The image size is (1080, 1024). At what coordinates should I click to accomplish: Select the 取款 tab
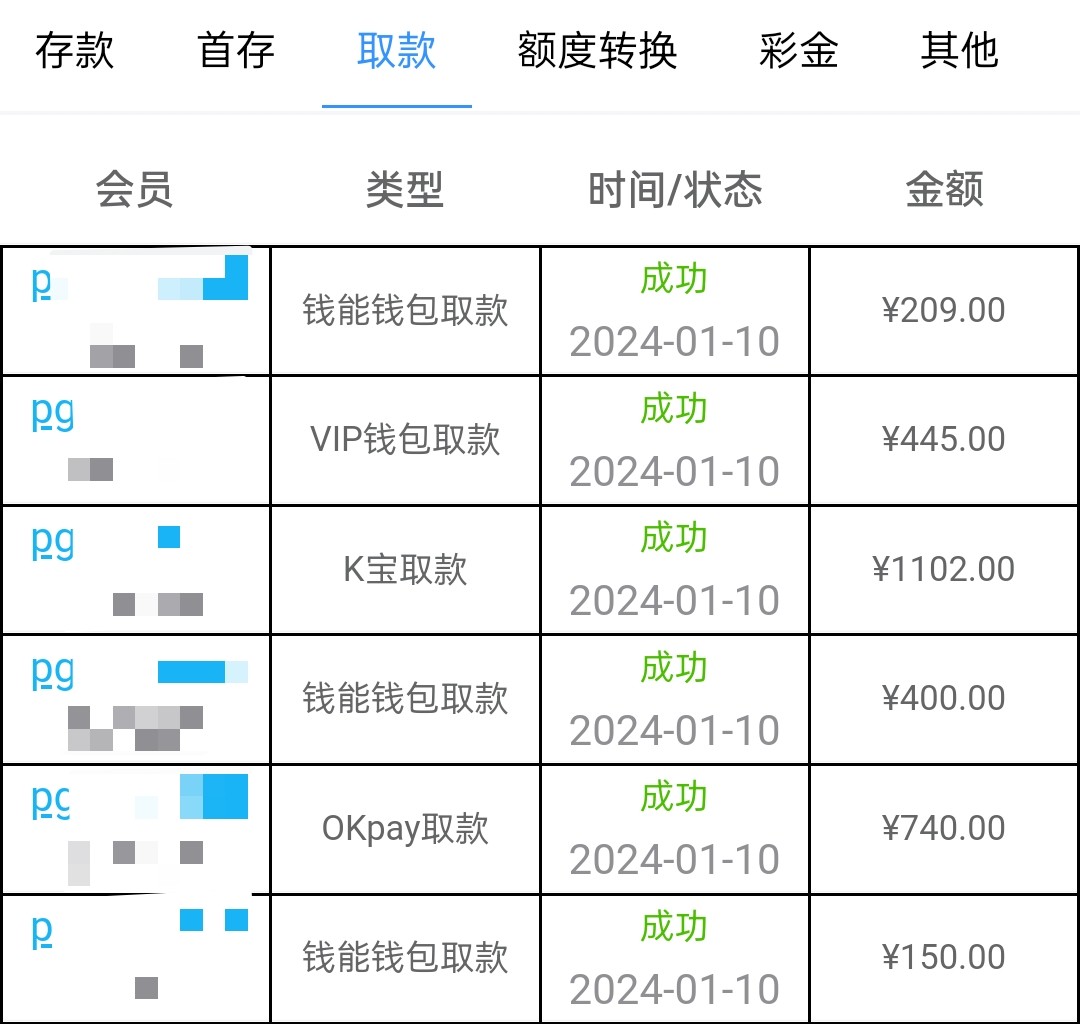[x=396, y=51]
